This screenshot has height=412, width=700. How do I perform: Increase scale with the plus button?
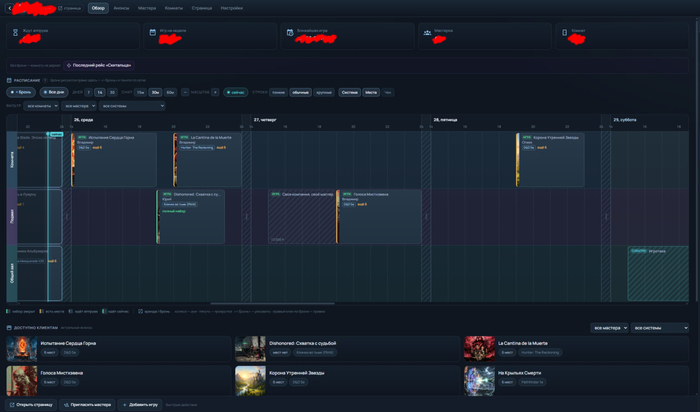click(x=215, y=92)
